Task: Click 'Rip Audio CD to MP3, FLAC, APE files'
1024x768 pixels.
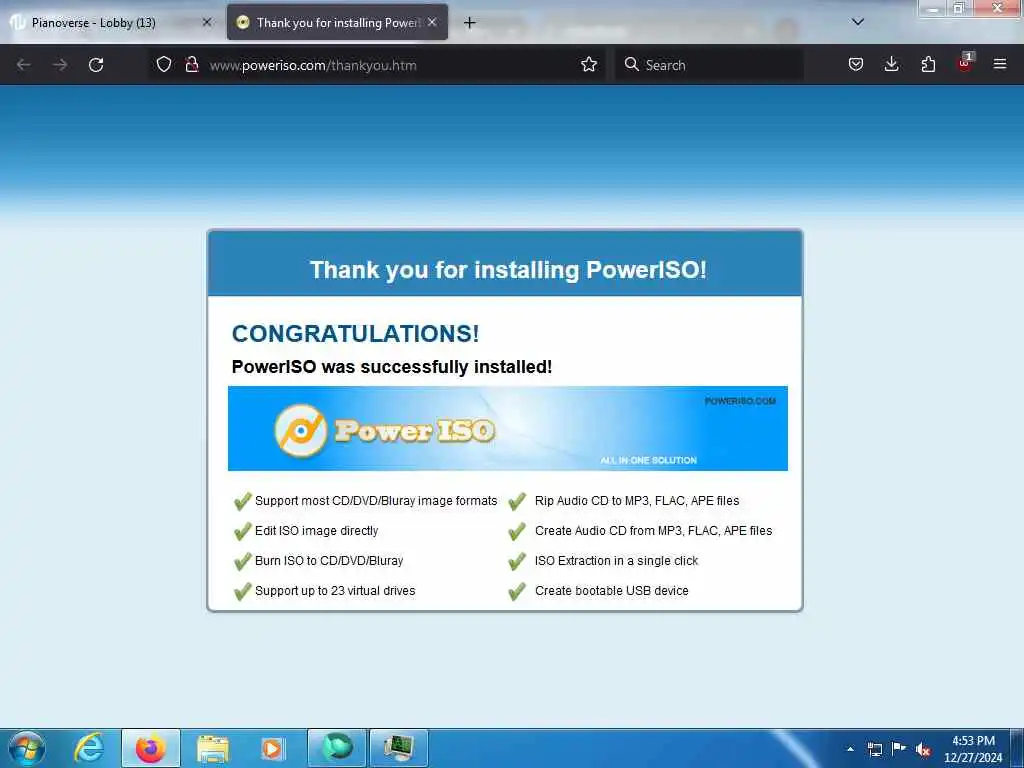Action: (x=637, y=501)
